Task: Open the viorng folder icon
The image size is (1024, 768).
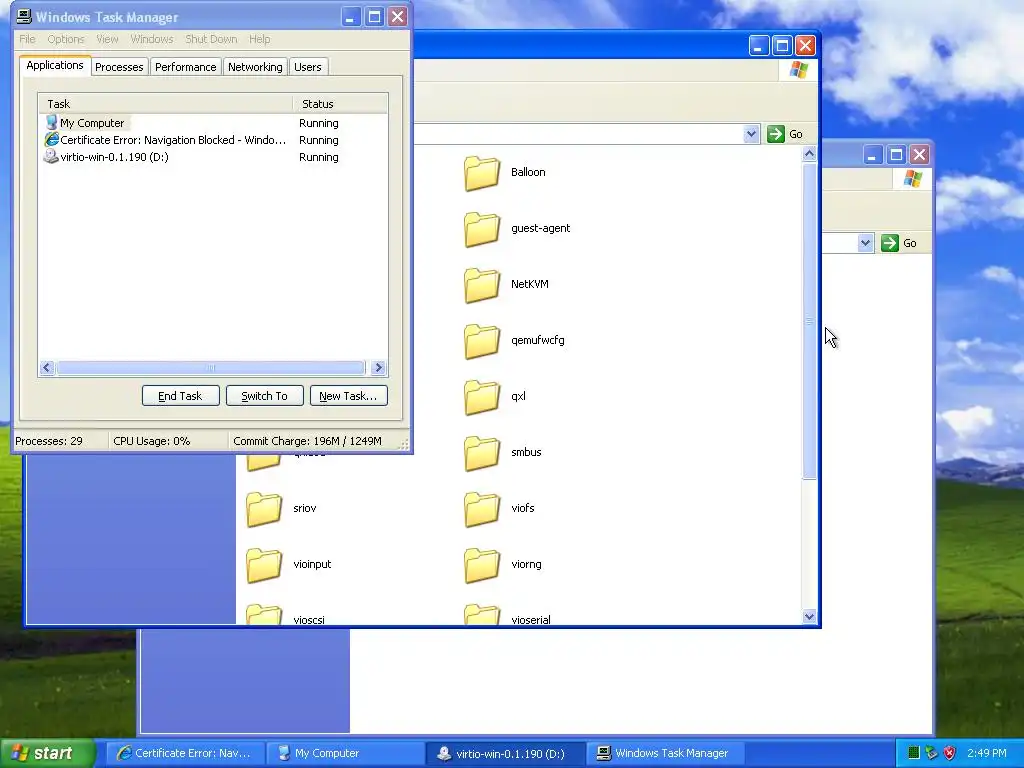Action: [x=482, y=566]
